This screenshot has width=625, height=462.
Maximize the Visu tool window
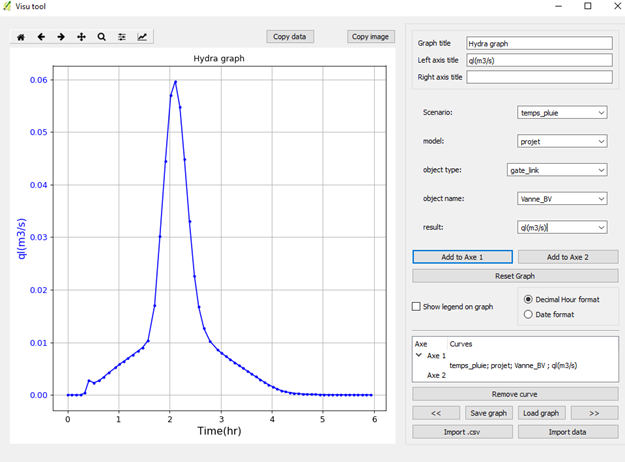pyautogui.click(x=588, y=6)
